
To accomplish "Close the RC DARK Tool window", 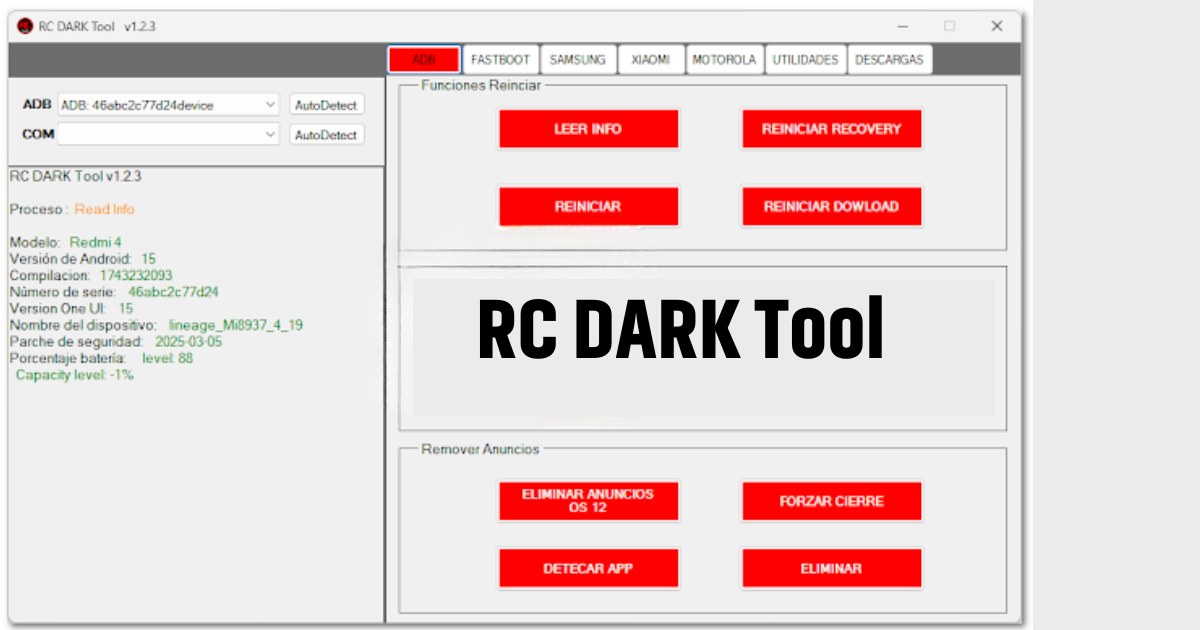I will pos(997,26).
